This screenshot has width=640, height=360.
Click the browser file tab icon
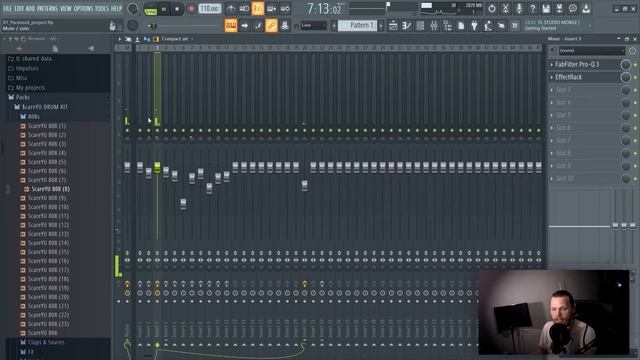tap(55, 49)
